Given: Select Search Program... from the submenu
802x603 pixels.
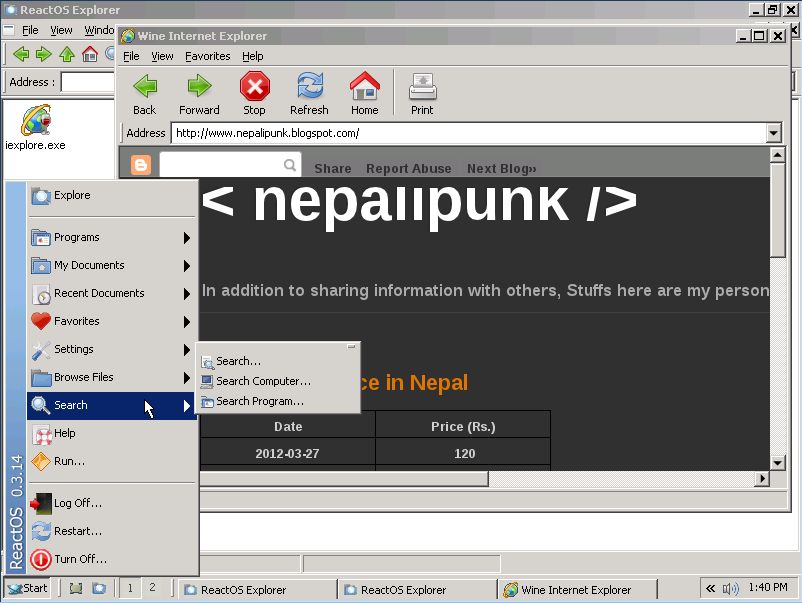Looking at the screenshot, I should click(278, 401).
